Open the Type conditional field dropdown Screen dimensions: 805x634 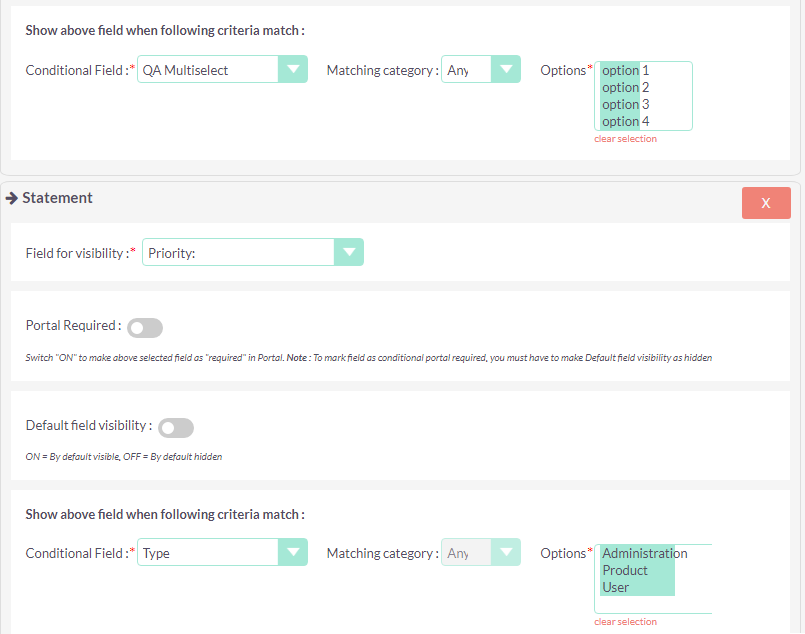tap(222, 553)
